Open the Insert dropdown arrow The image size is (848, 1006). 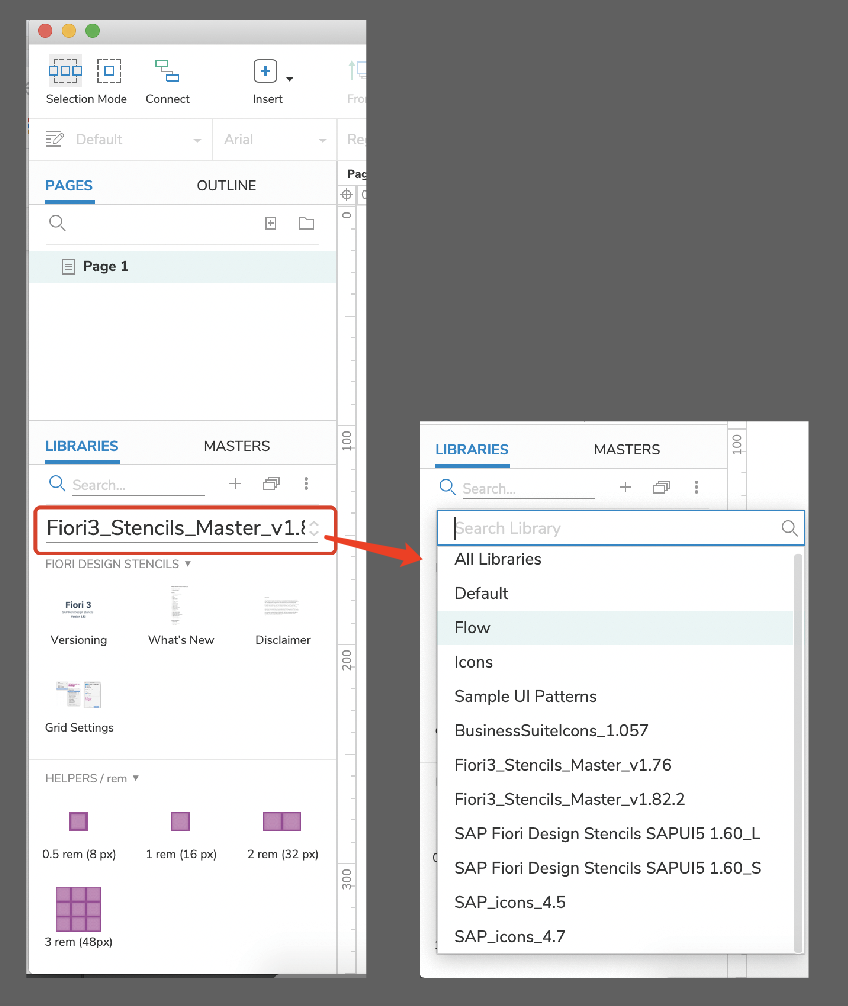tap(290, 79)
